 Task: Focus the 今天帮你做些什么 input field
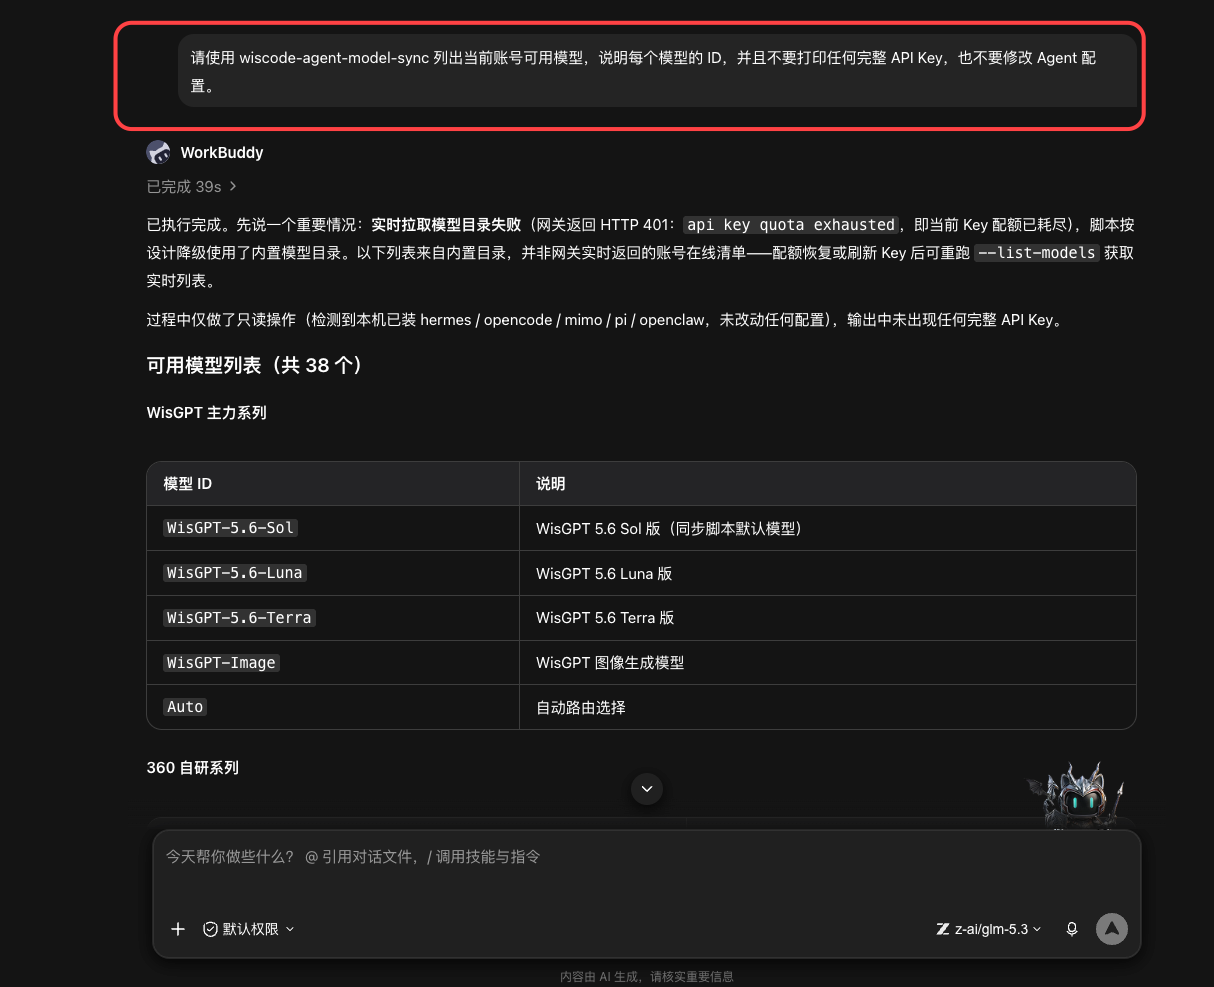646,857
